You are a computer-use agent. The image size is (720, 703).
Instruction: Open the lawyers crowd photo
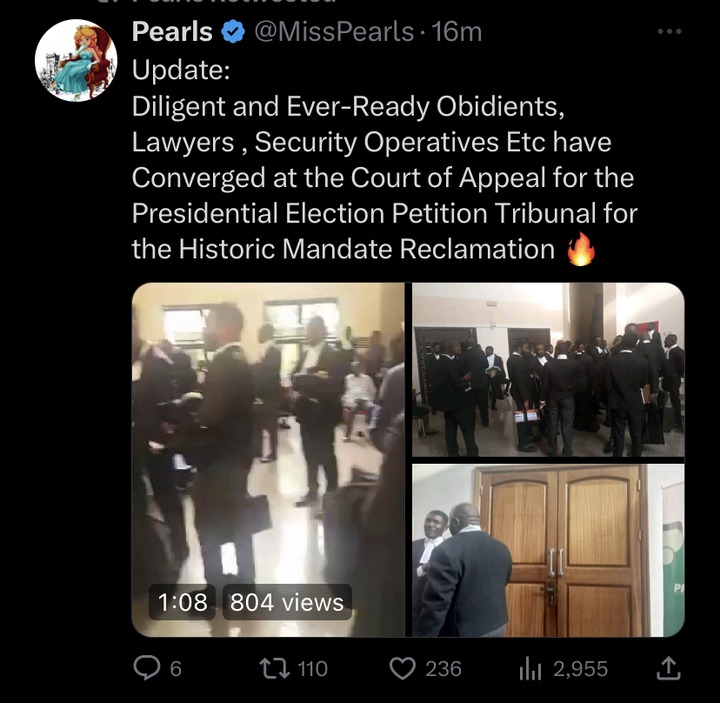[x=548, y=370]
